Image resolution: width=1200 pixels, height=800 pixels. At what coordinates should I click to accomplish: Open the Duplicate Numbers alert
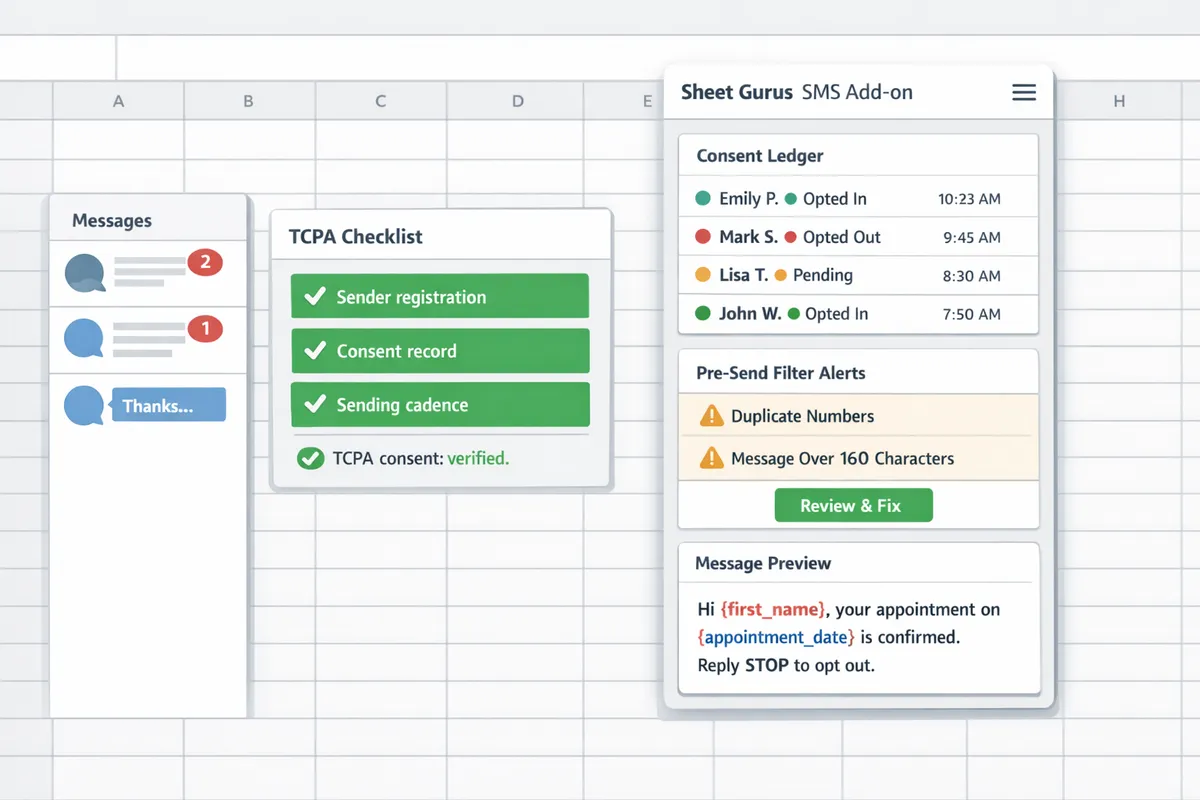tap(858, 415)
